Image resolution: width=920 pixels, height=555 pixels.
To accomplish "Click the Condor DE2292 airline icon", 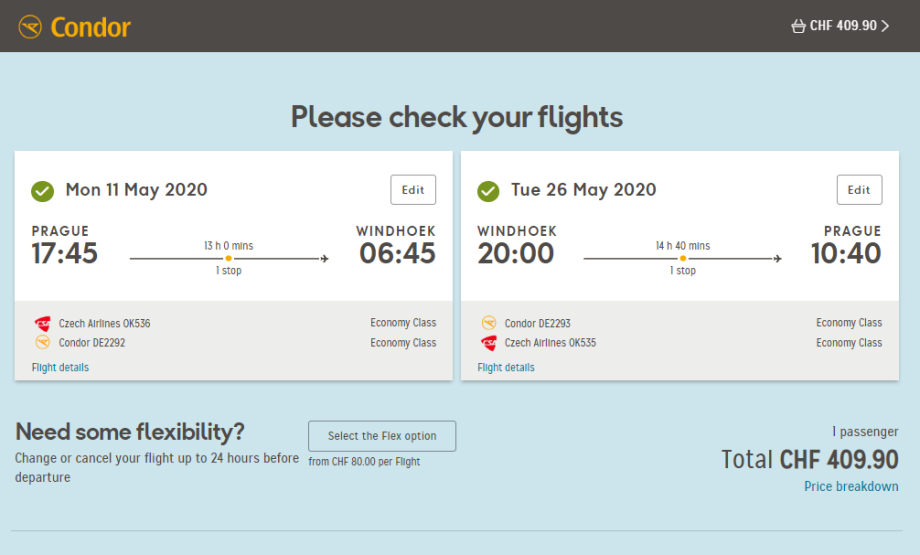I will pyautogui.click(x=42, y=342).
